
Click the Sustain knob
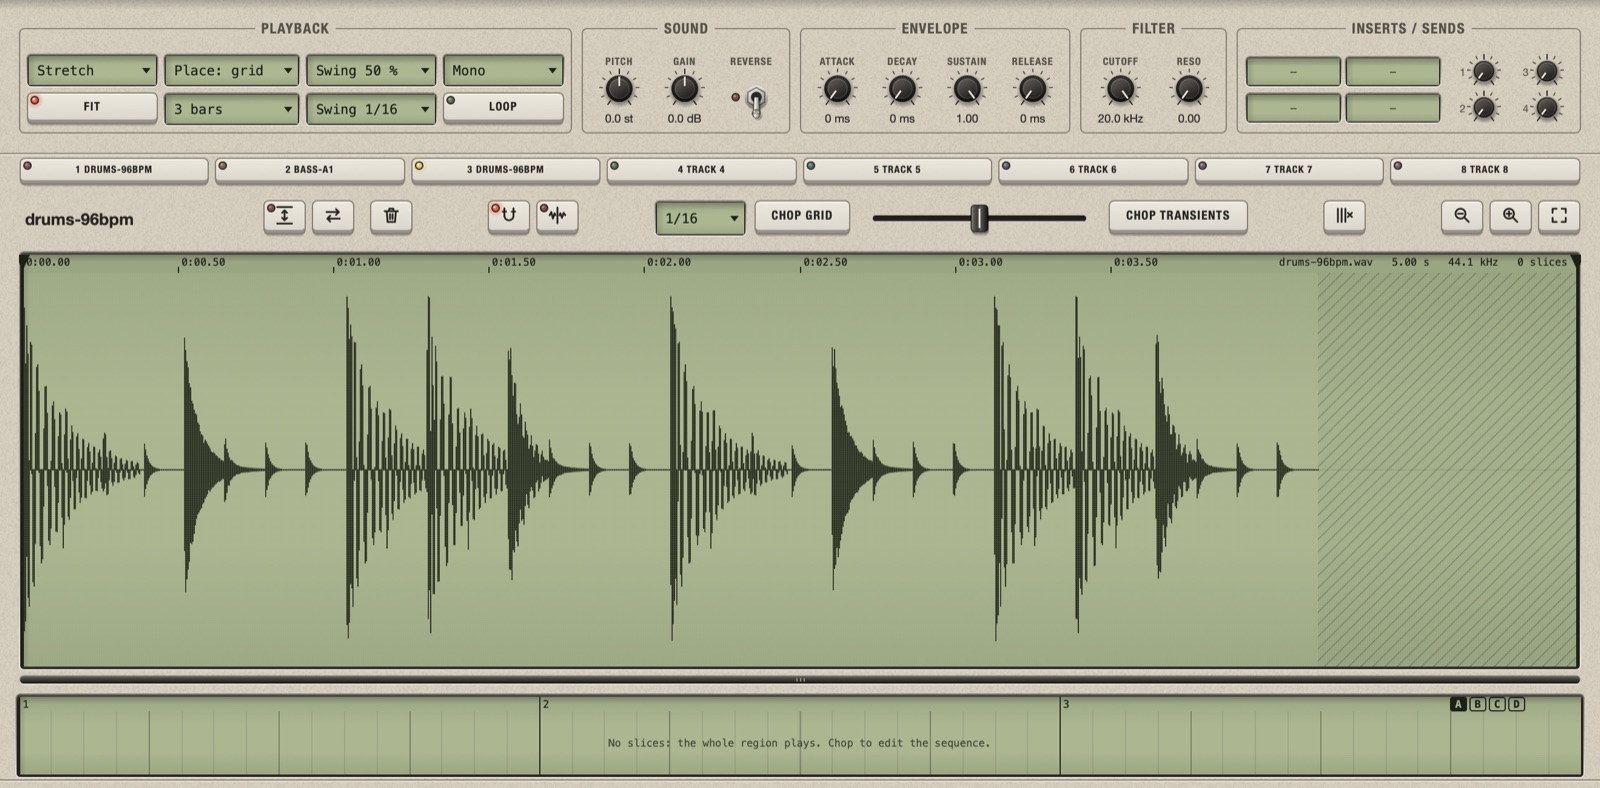click(967, 89)
